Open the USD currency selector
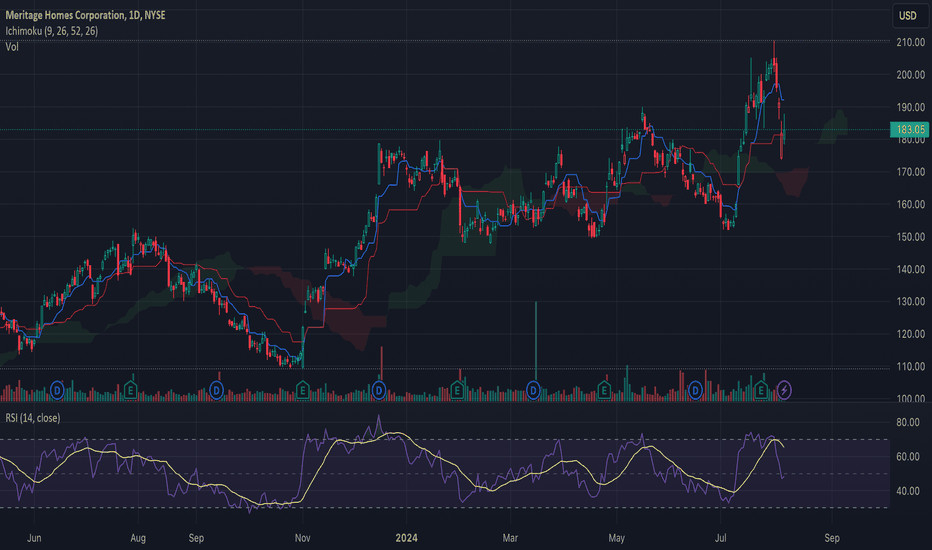932x550 pixels. click(909, 15)
